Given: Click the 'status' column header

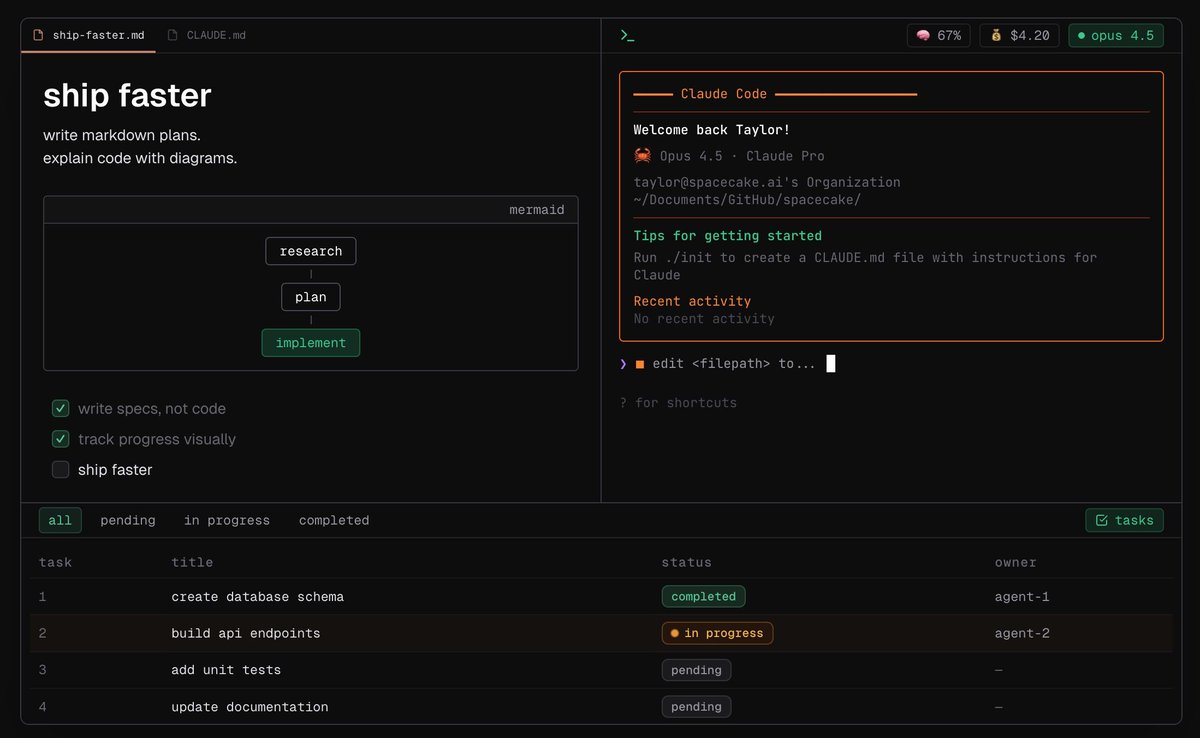Looking at the screenshot, I should (x=687, y=562).
